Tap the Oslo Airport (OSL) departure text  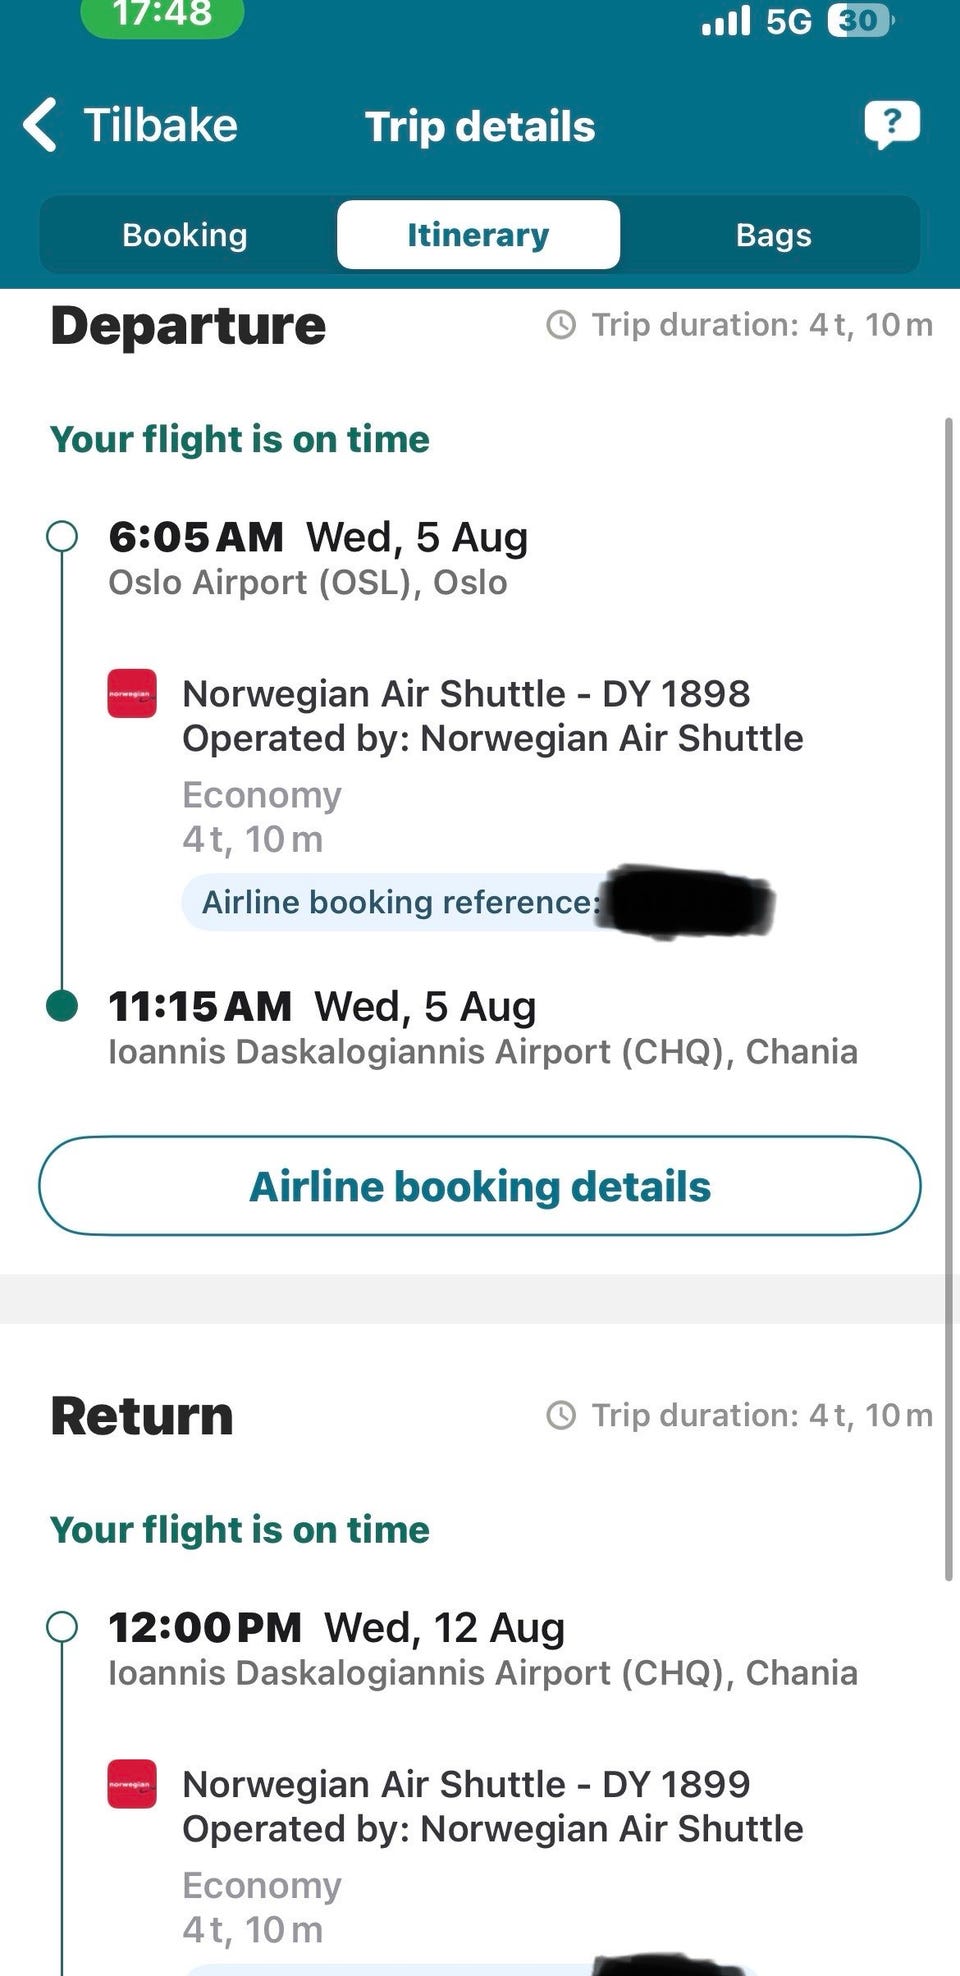point(307,582)
